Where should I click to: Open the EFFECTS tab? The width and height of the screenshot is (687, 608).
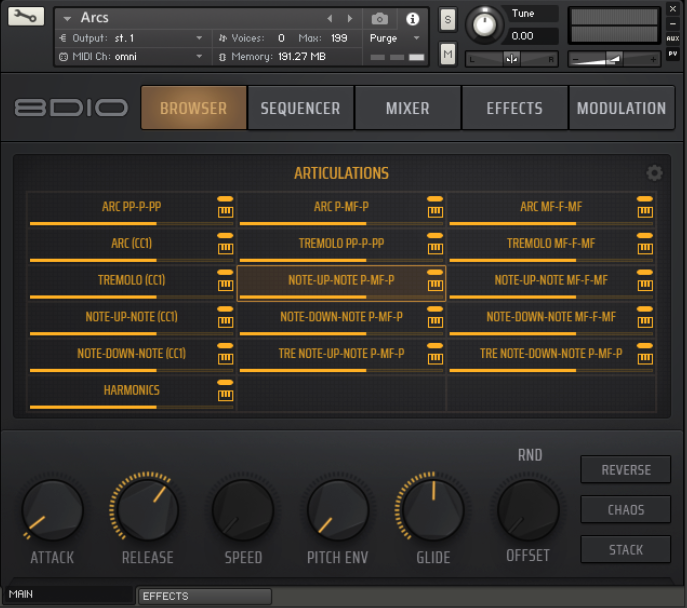tap(514, 108)
